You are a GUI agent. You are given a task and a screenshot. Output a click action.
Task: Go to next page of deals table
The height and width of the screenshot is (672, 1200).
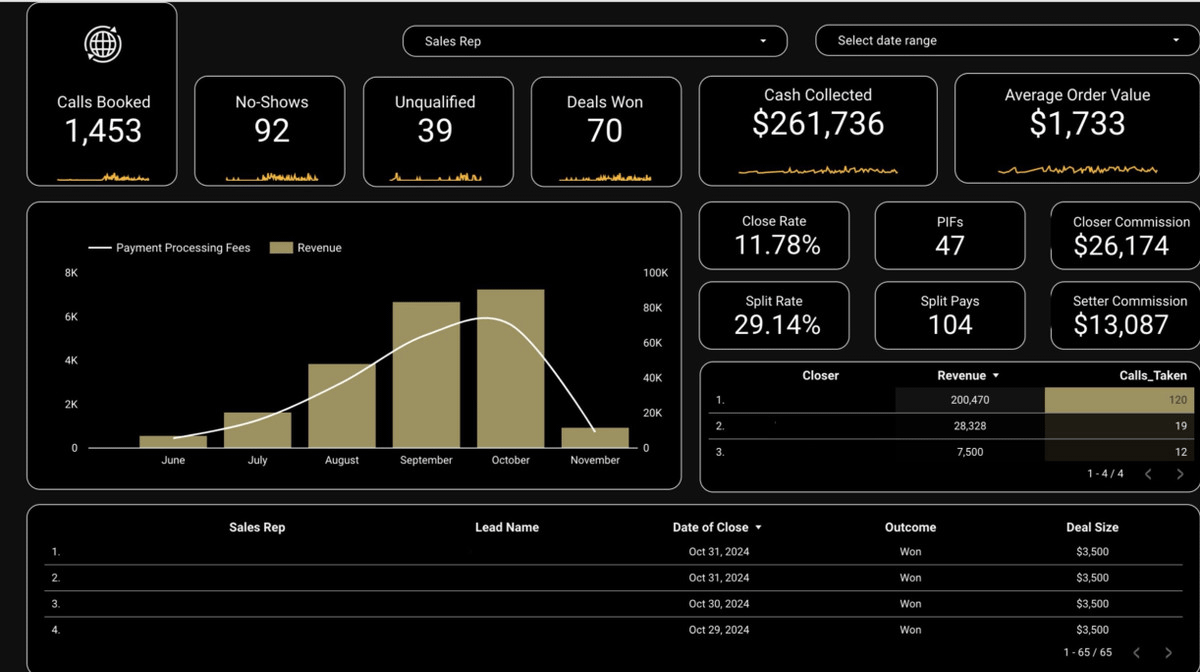tap(1168, 651)
